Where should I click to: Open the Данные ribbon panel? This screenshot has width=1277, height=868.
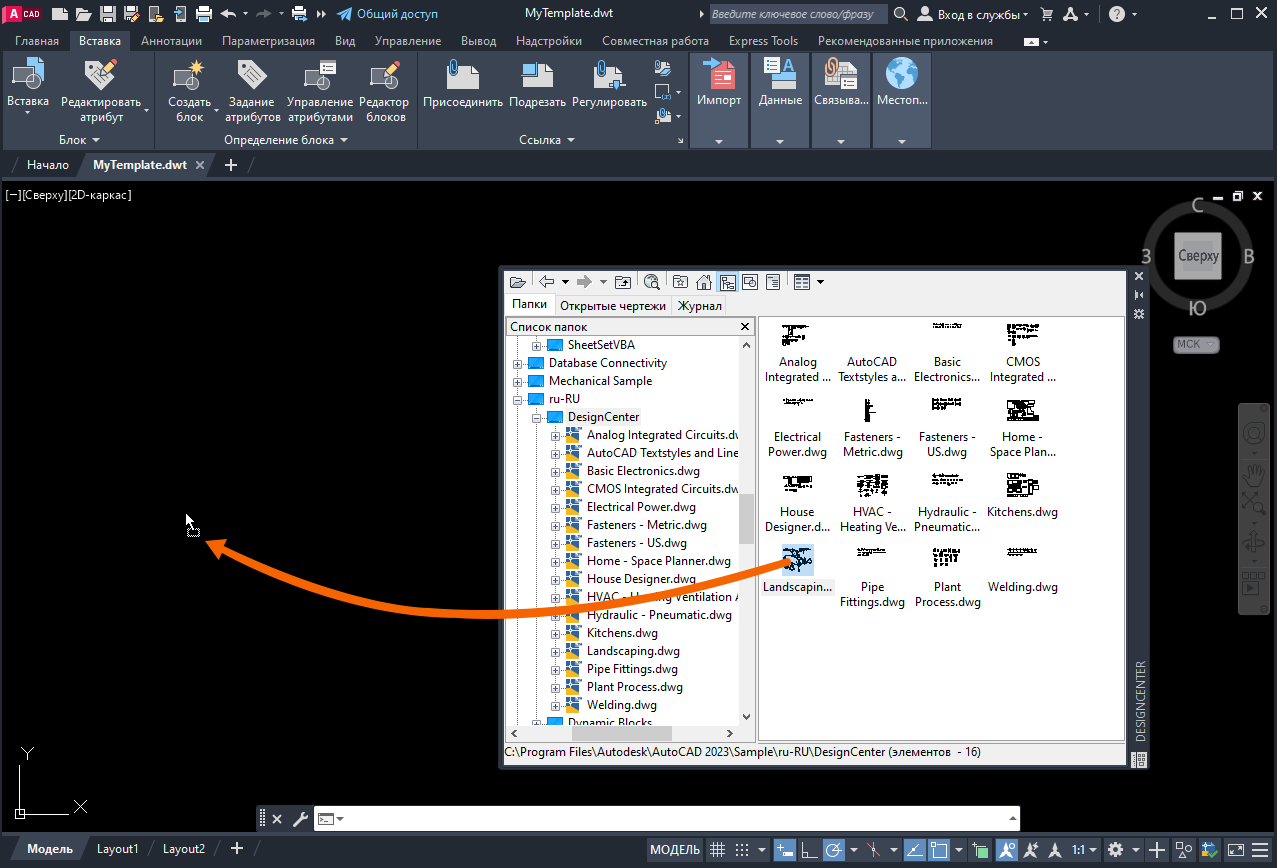coord(780,101)
